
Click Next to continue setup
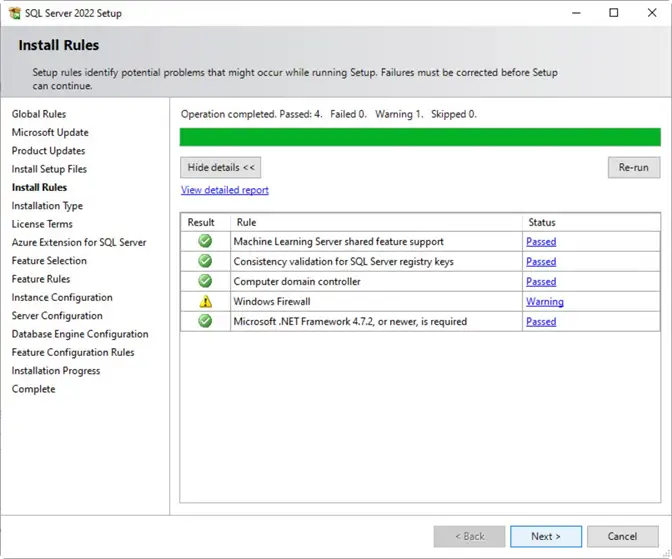coord(545,536)
